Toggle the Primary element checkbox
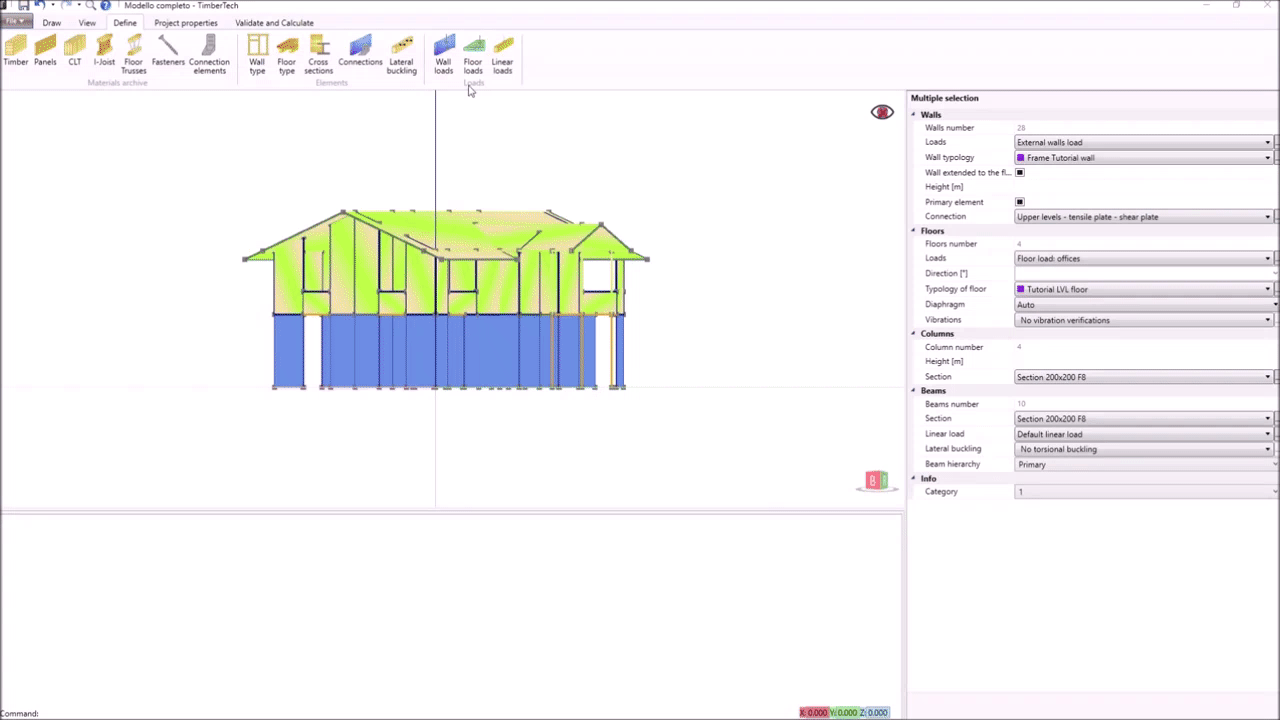The height and width of the screenshot is (720, 1280). 1020,202
